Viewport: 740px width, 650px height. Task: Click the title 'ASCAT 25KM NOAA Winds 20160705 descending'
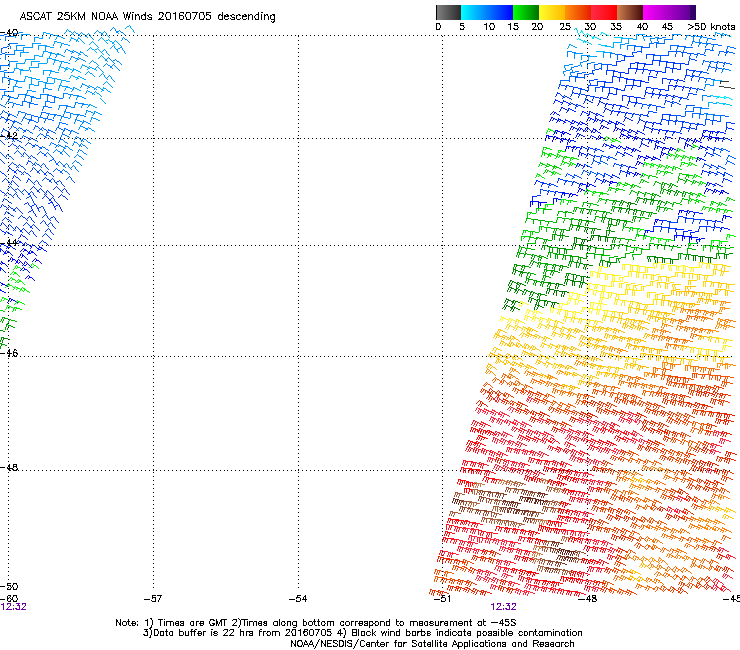click(x=147, y=17)
